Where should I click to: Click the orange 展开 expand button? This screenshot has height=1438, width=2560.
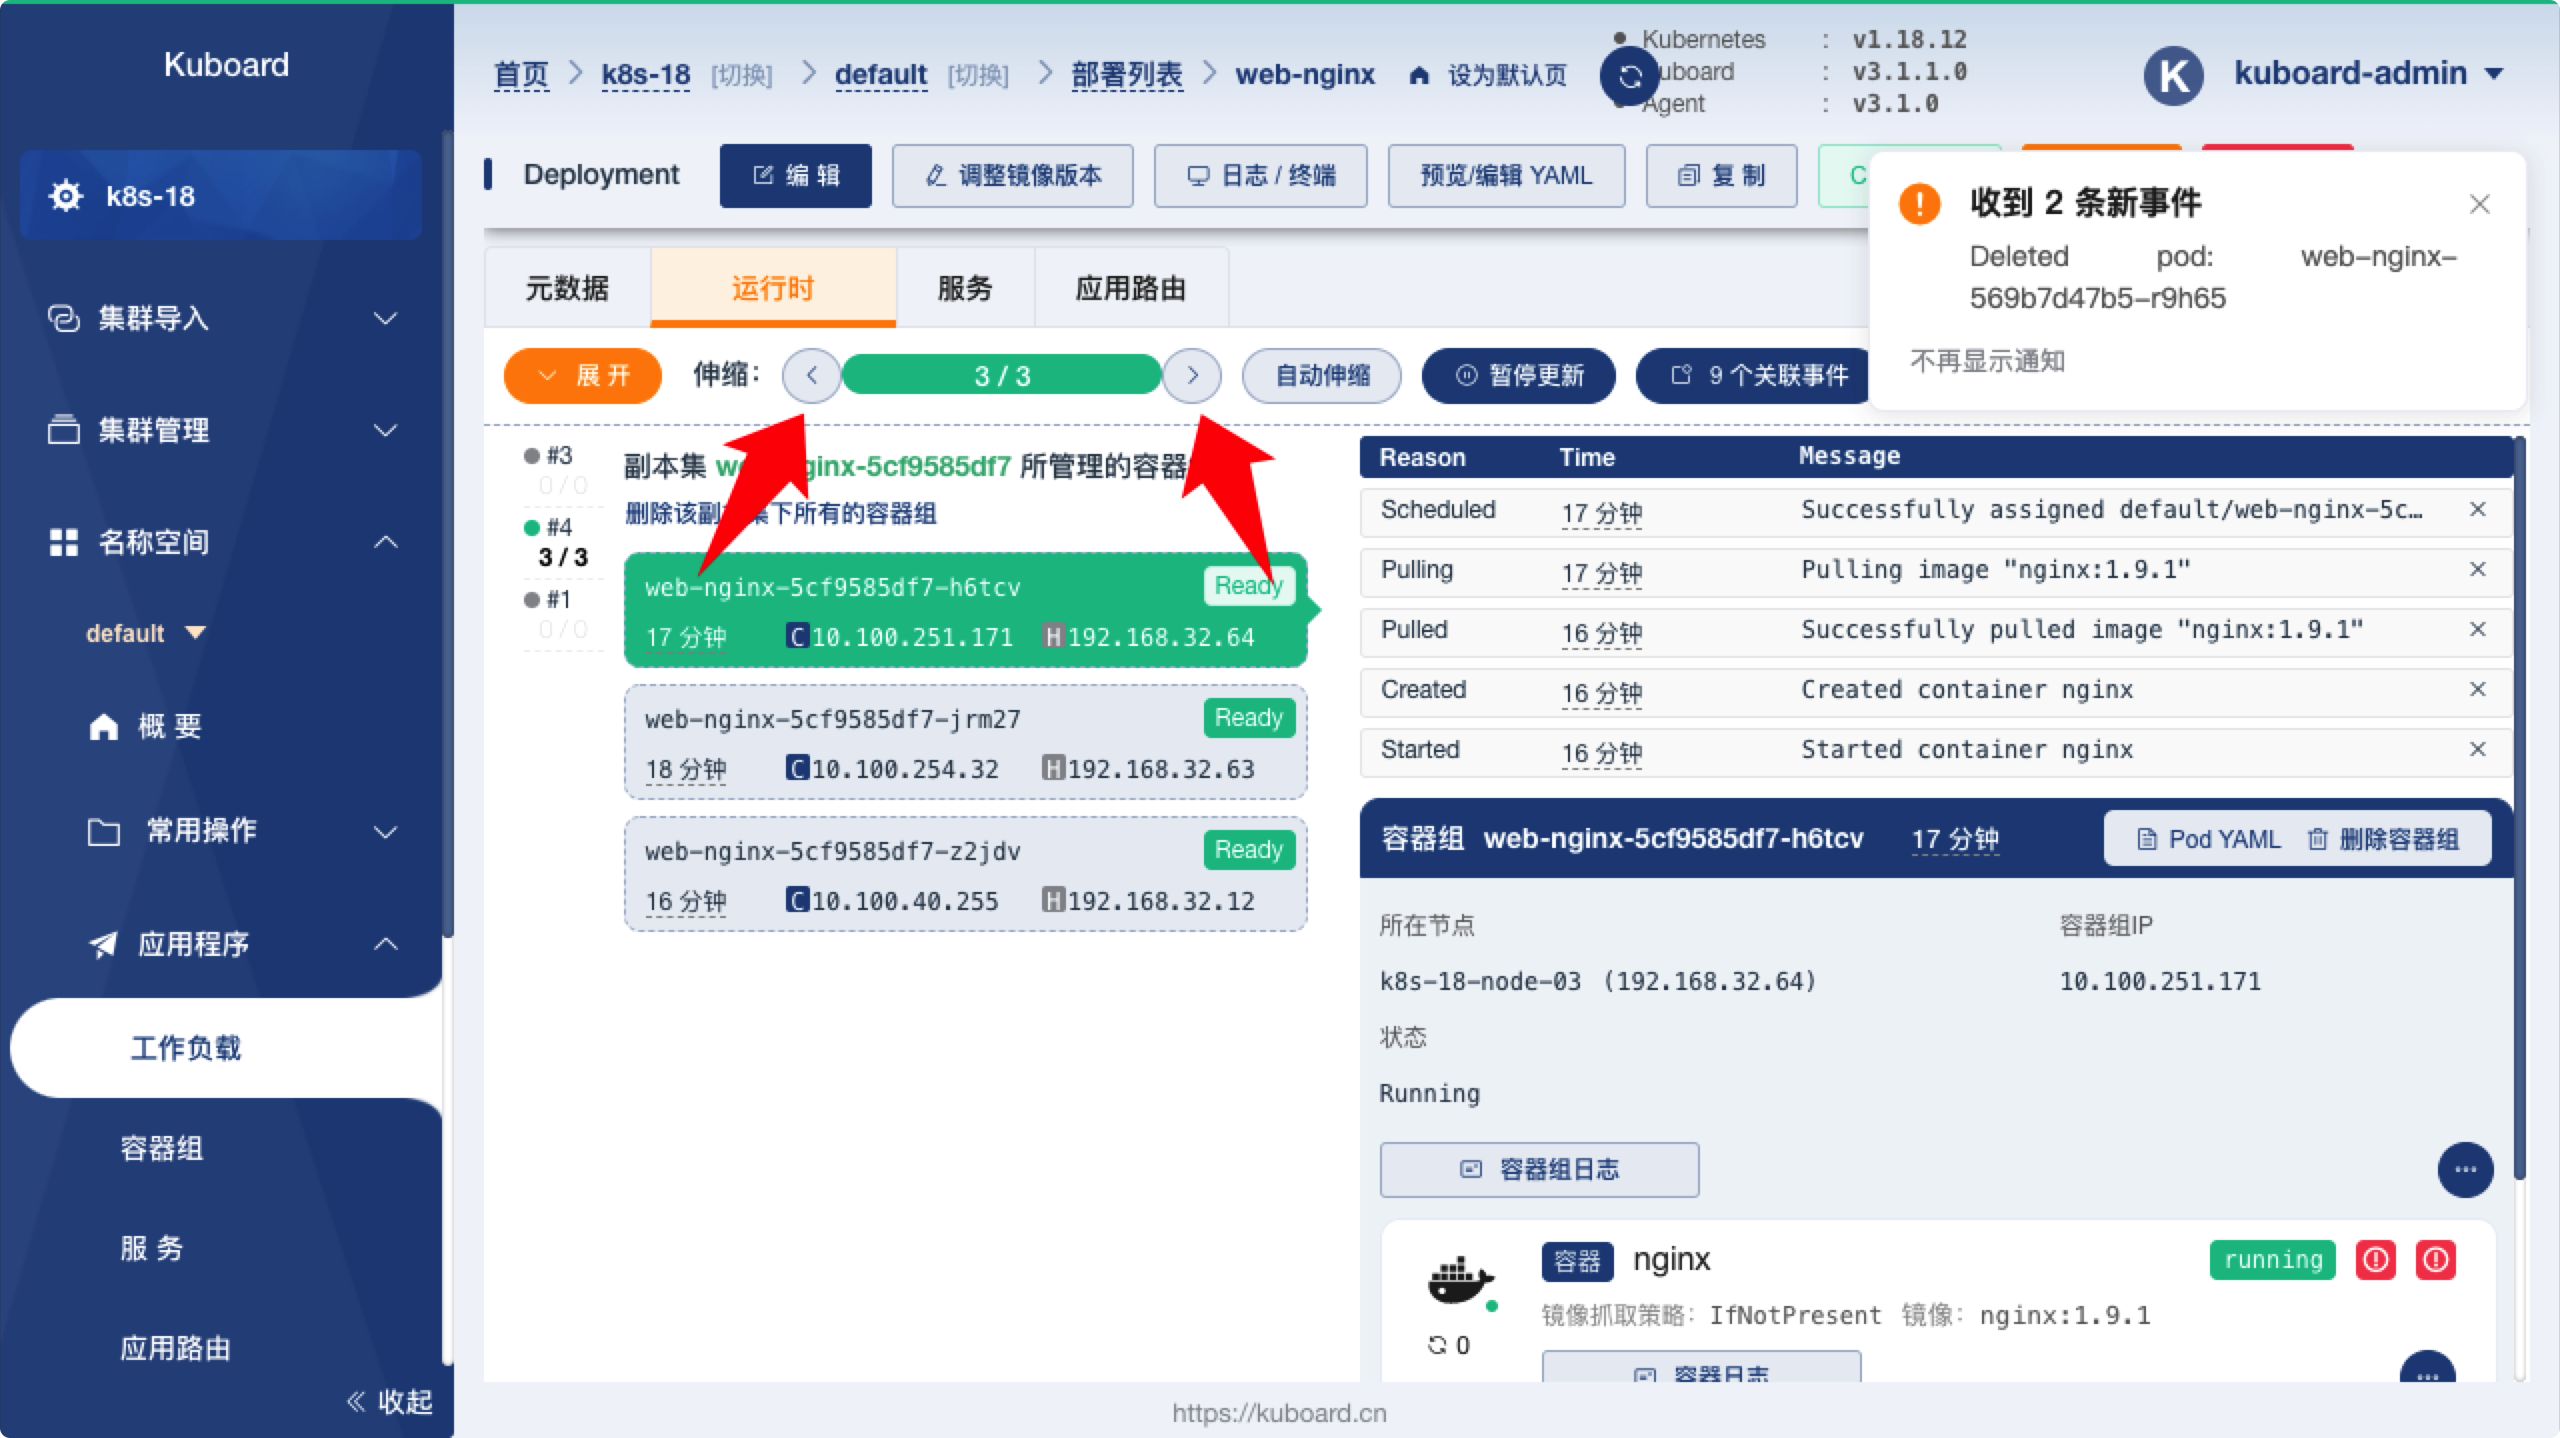point(583,376)
